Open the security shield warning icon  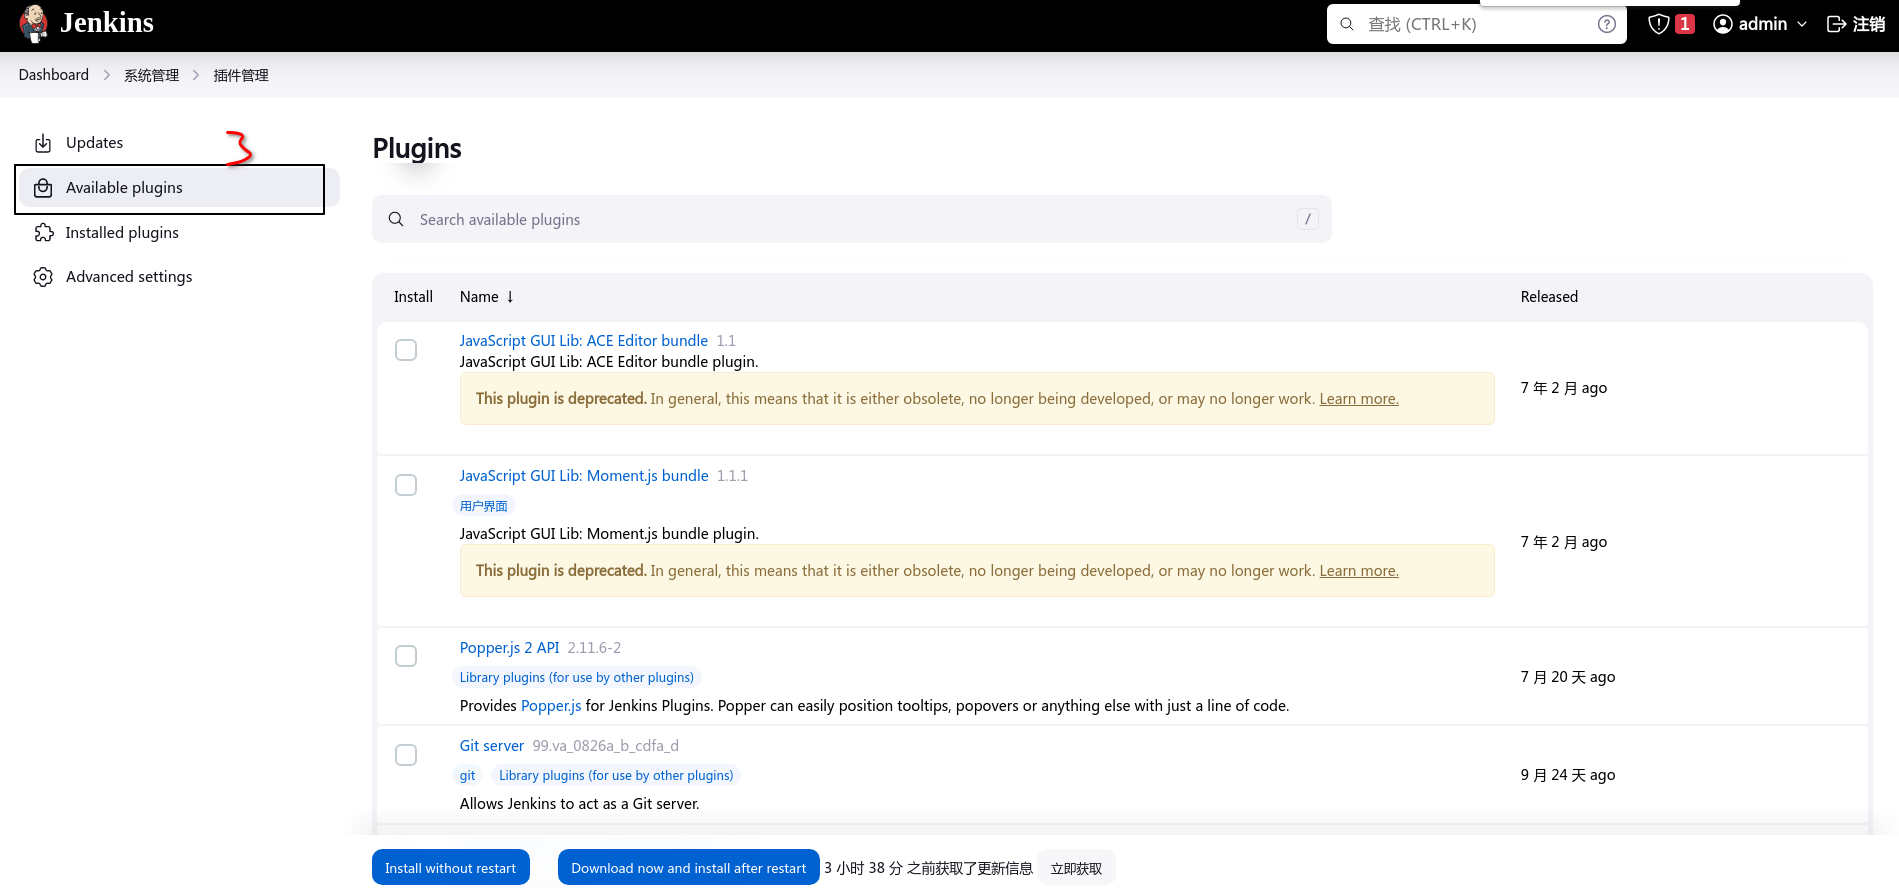[1659, 24]
